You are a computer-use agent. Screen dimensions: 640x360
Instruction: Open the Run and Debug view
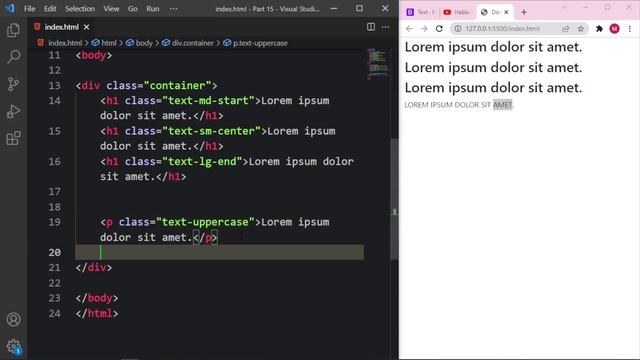[13, 111]
